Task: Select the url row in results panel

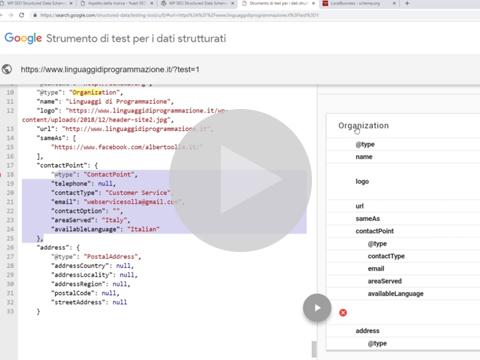Action: click(x=403, y=206)
